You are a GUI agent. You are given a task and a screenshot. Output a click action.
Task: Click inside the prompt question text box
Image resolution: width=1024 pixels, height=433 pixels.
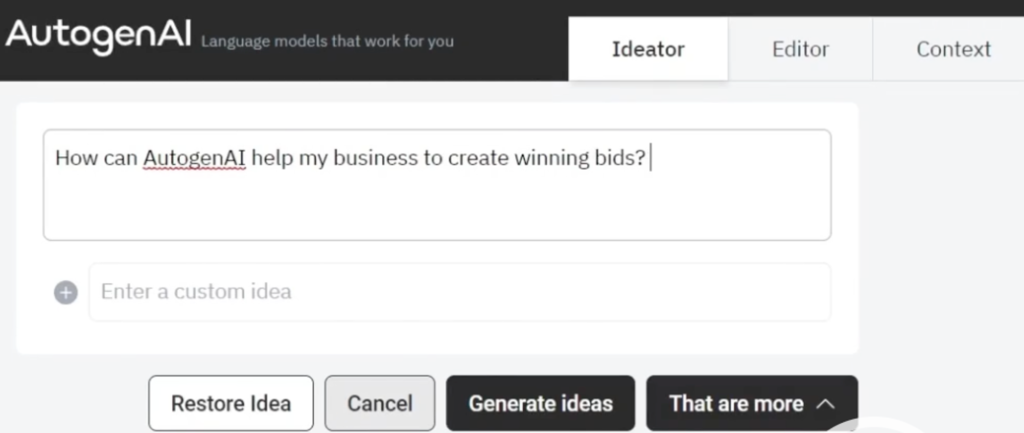(437, 185)
